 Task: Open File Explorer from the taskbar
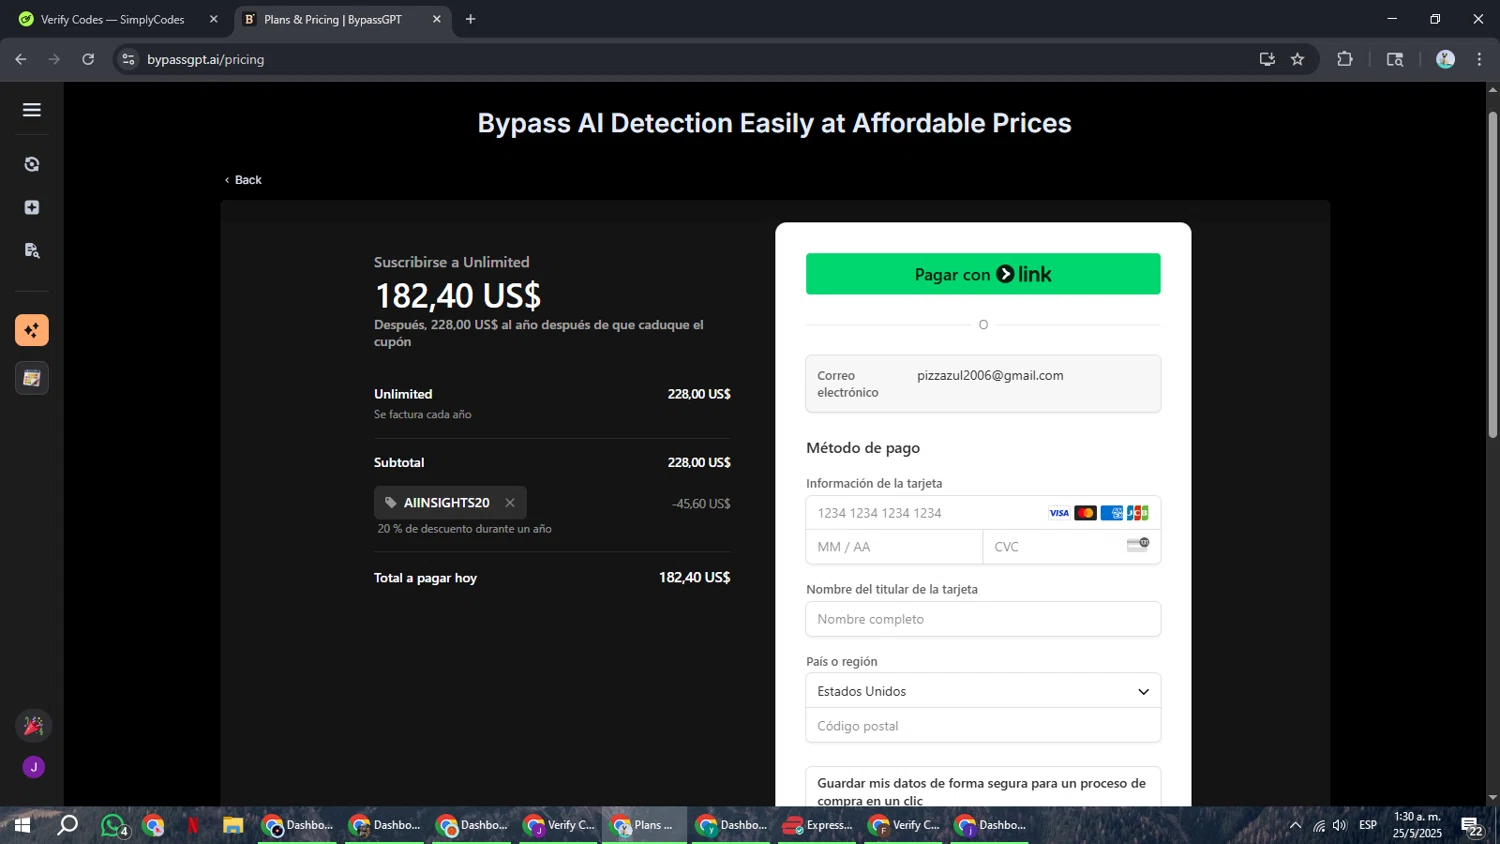coord(233,825)
